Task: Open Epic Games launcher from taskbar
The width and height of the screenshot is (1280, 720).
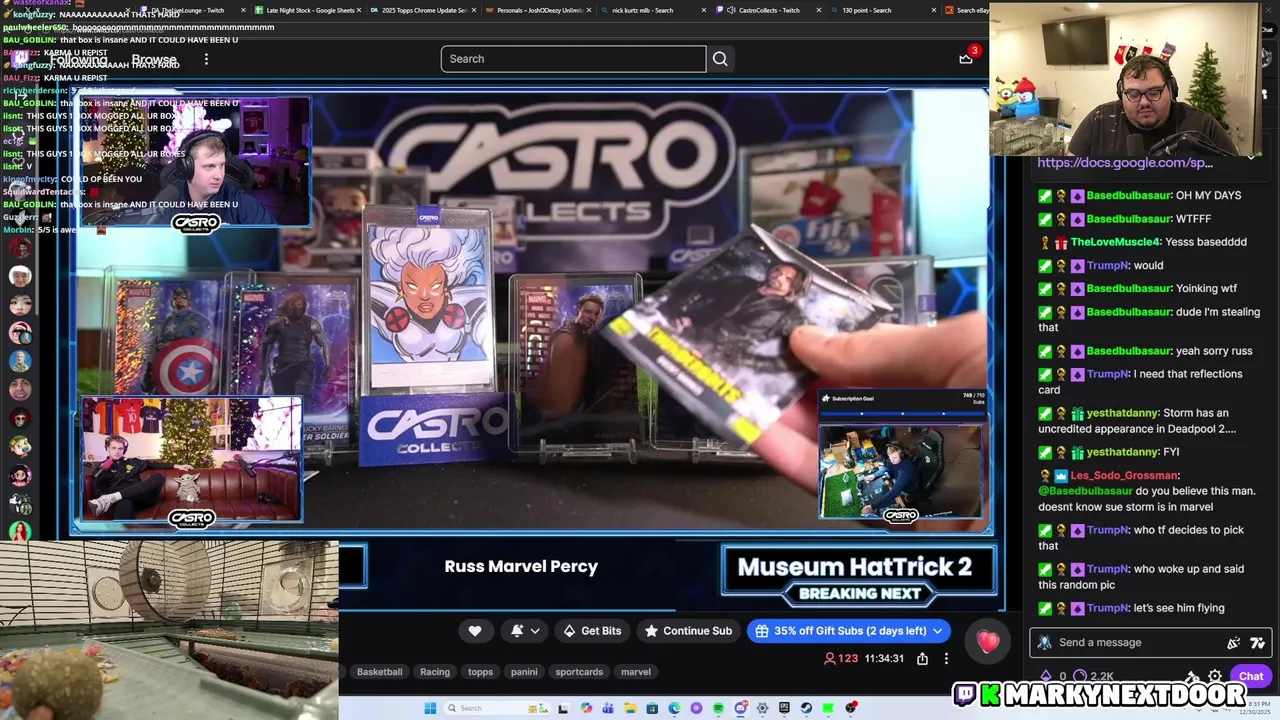Action: (784, 708)
